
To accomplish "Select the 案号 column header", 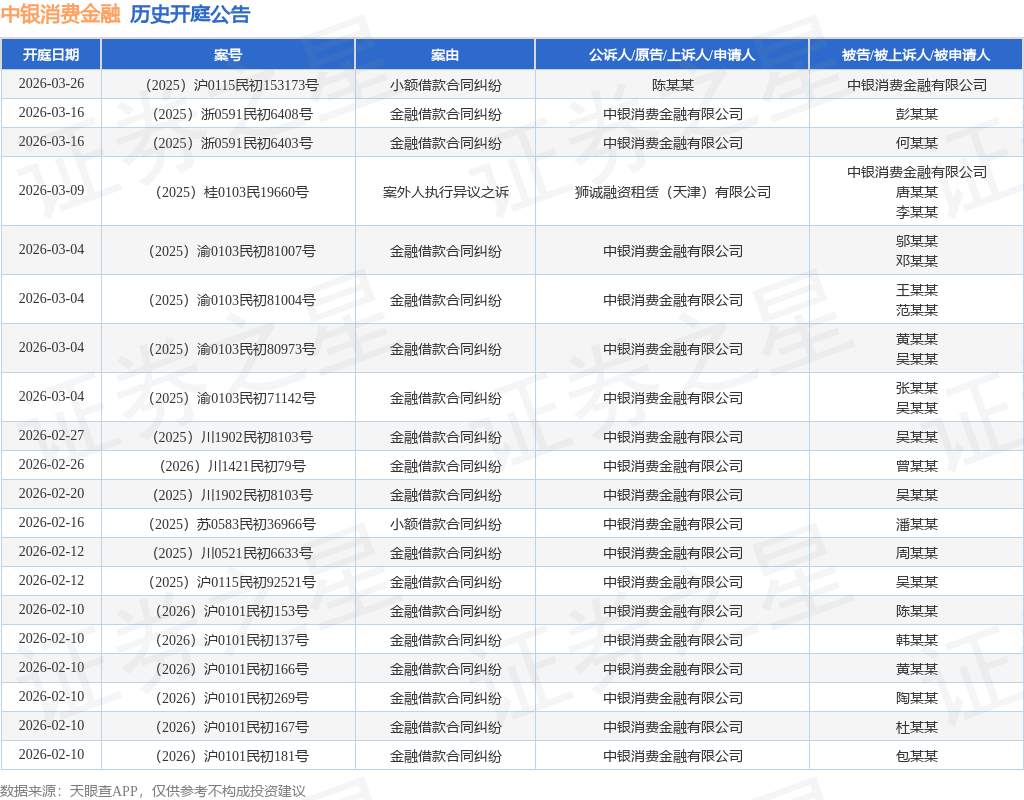I will 228,55.
